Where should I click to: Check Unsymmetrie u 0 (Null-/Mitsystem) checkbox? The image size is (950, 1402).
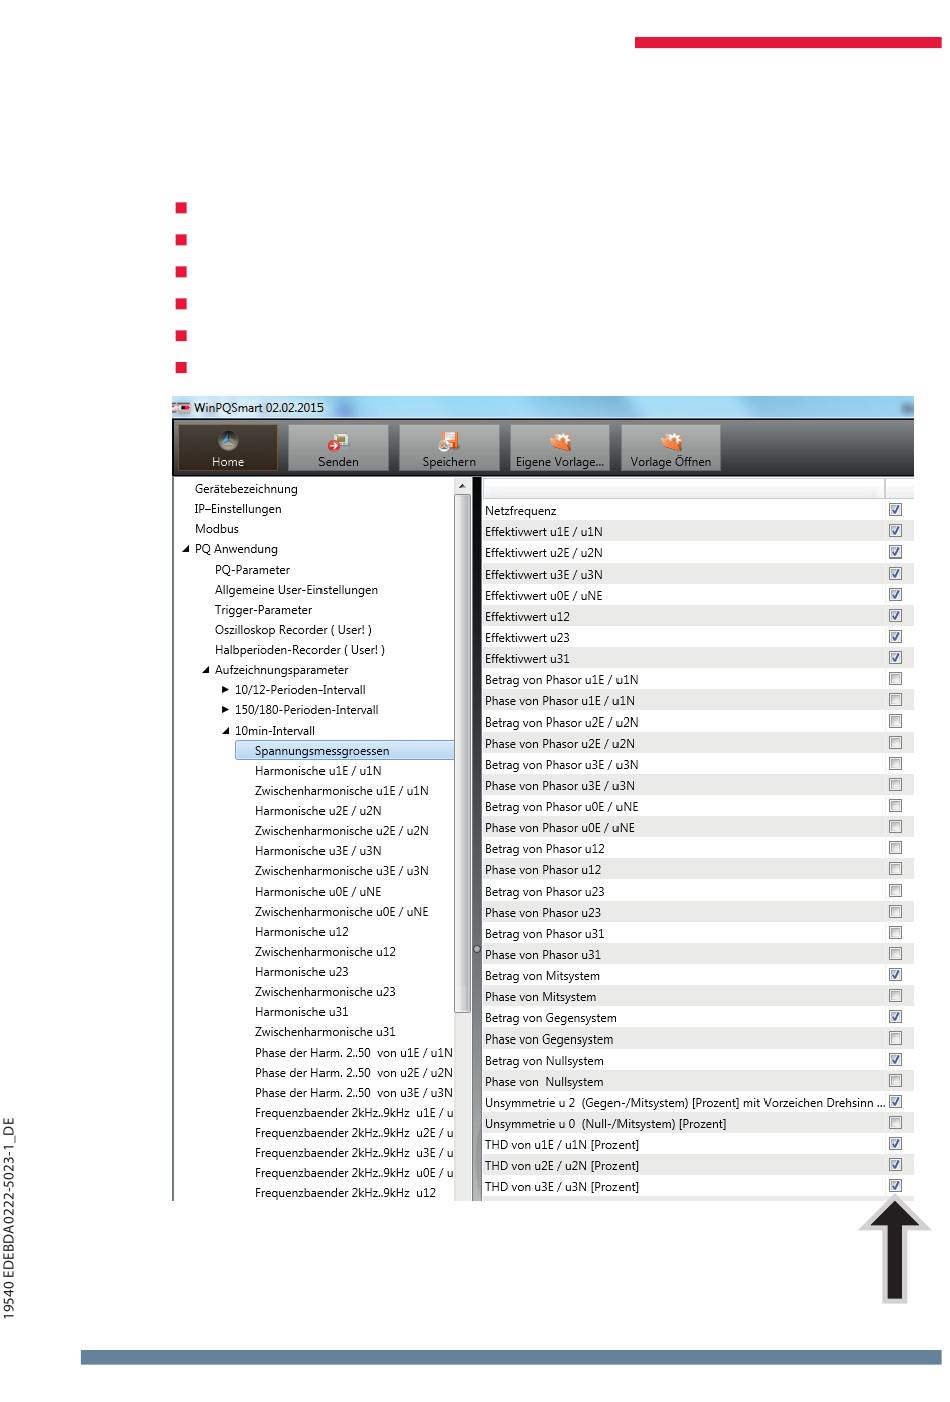895,1123
